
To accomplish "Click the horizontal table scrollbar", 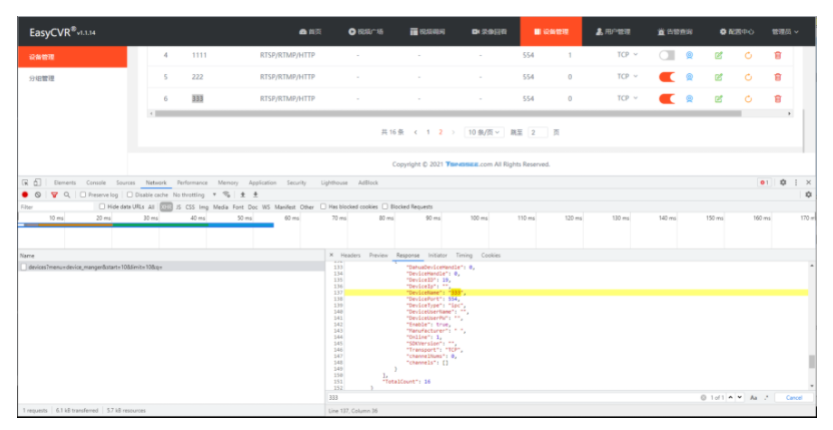I will click(448, 114).
